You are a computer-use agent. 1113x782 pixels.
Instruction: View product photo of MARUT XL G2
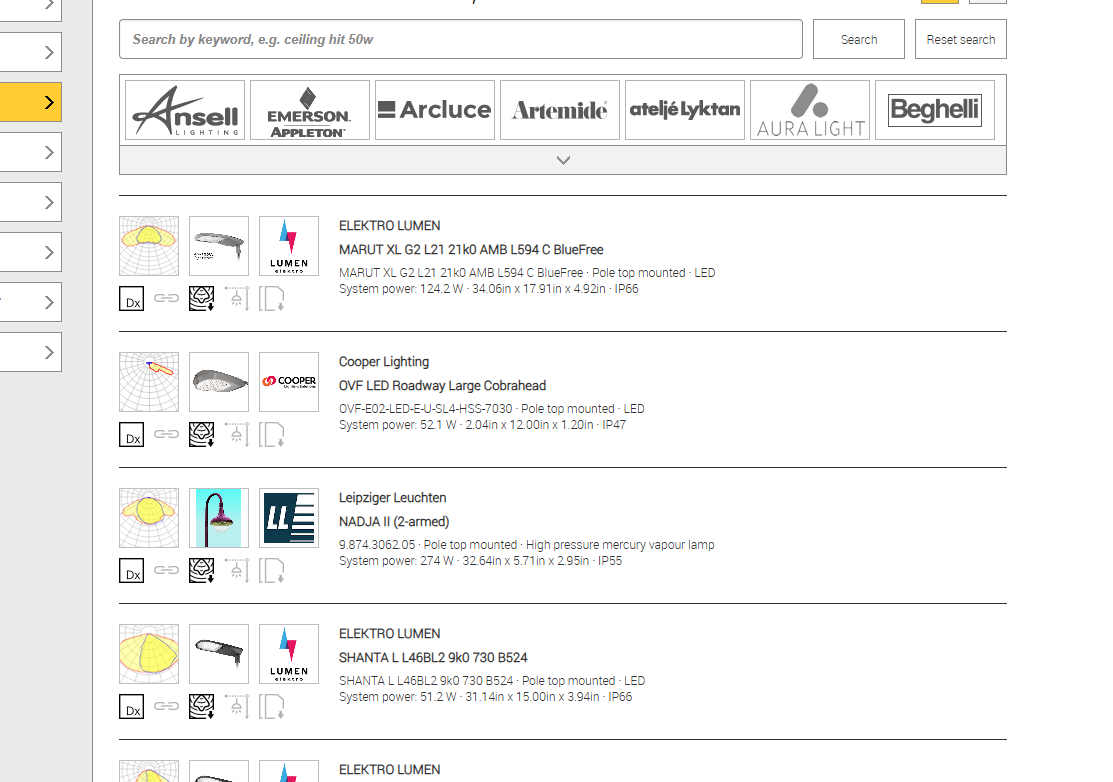pyautogui.click(x=219, y=246)
